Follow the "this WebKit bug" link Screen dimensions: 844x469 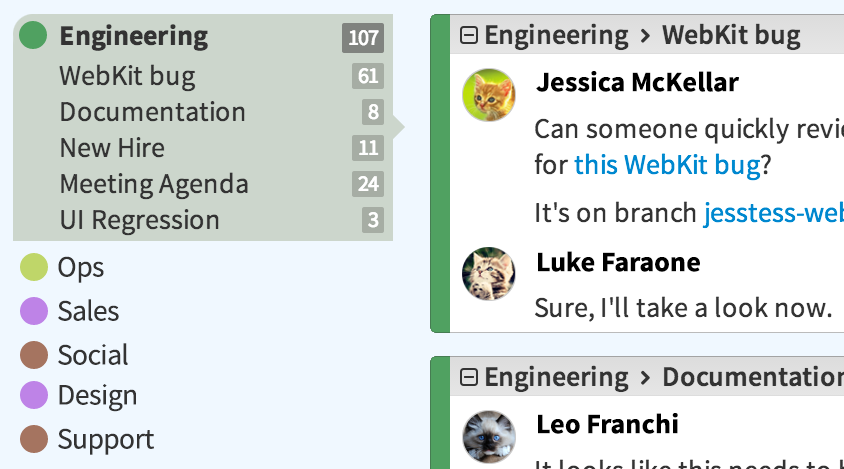(667, 164)
